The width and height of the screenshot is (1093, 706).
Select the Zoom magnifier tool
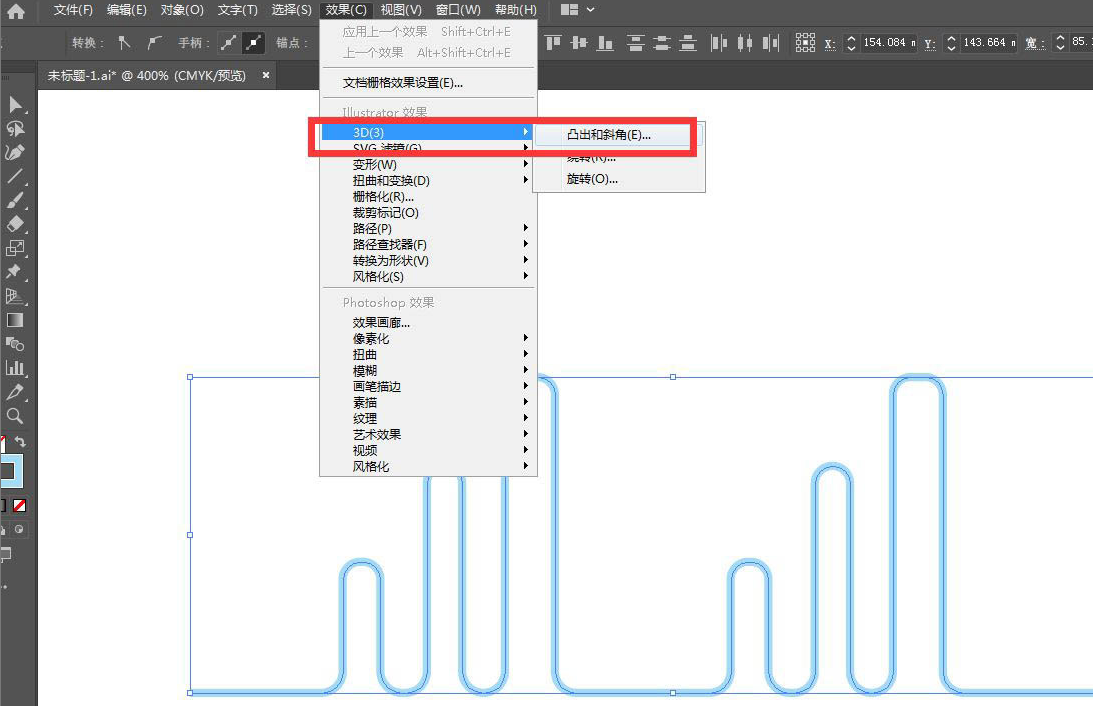point(15,416)
